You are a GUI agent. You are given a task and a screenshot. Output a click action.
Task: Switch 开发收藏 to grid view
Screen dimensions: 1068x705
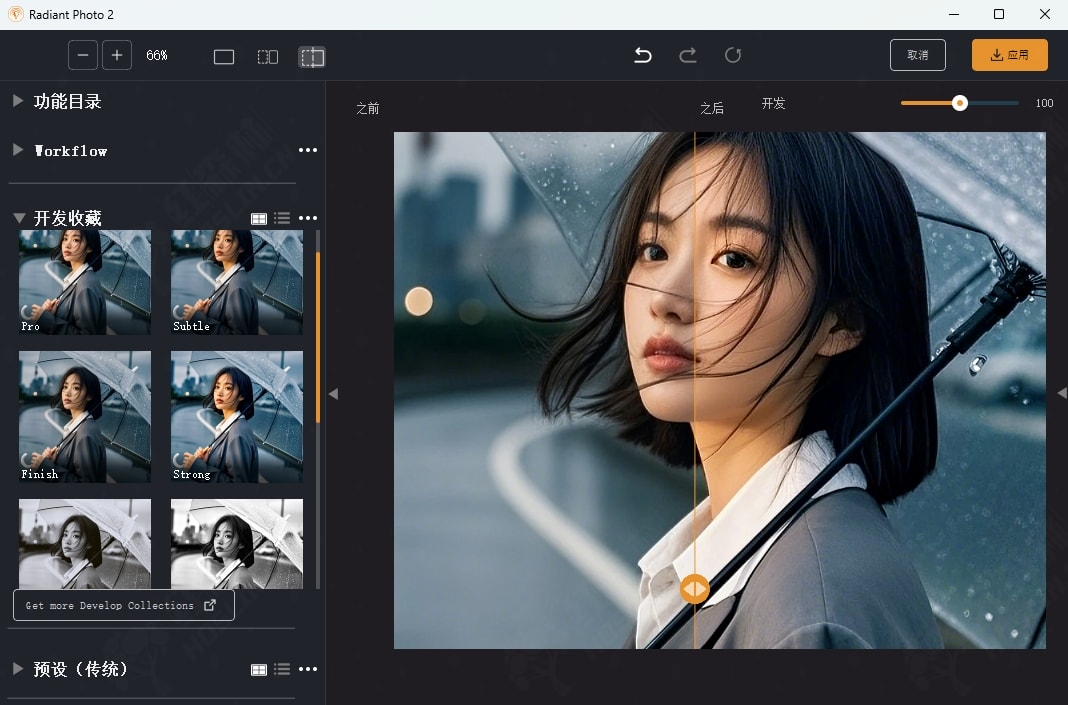pos(259,218)
